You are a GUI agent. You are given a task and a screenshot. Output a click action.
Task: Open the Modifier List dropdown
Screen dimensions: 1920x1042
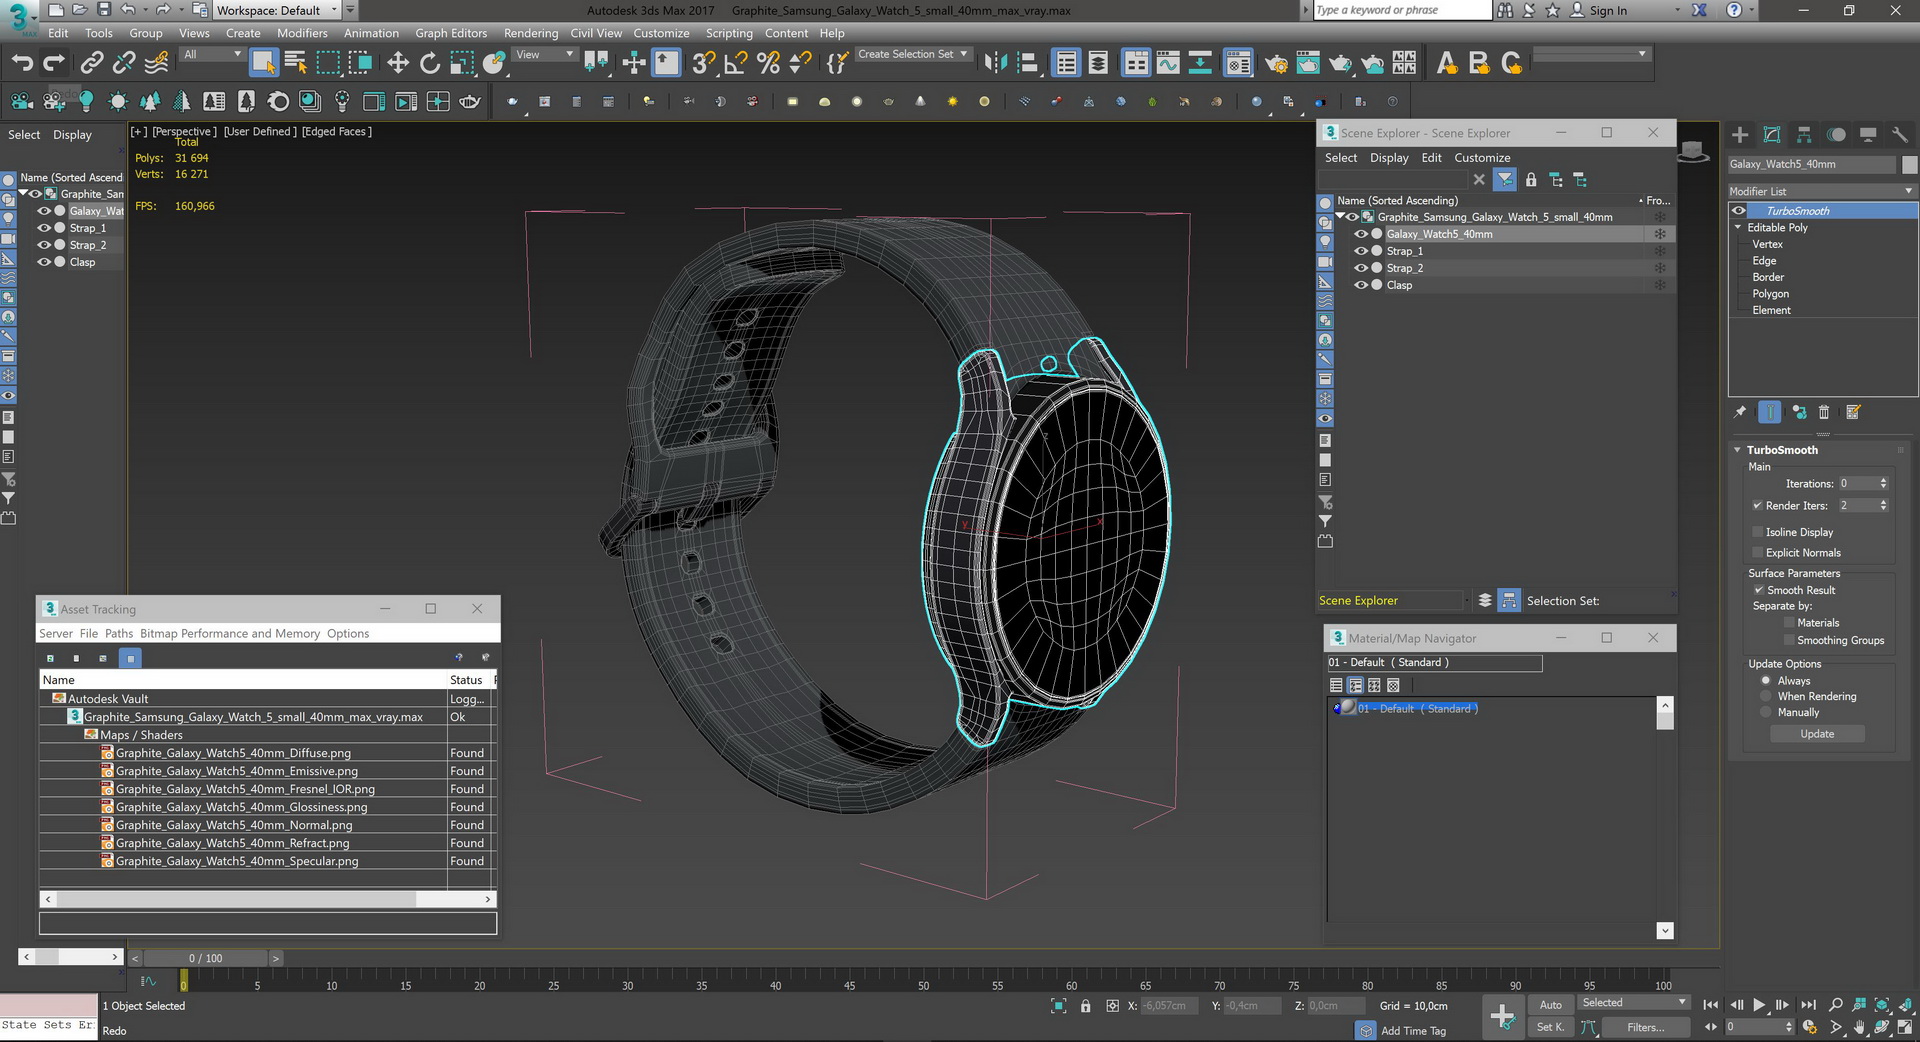pos(1822,191)
